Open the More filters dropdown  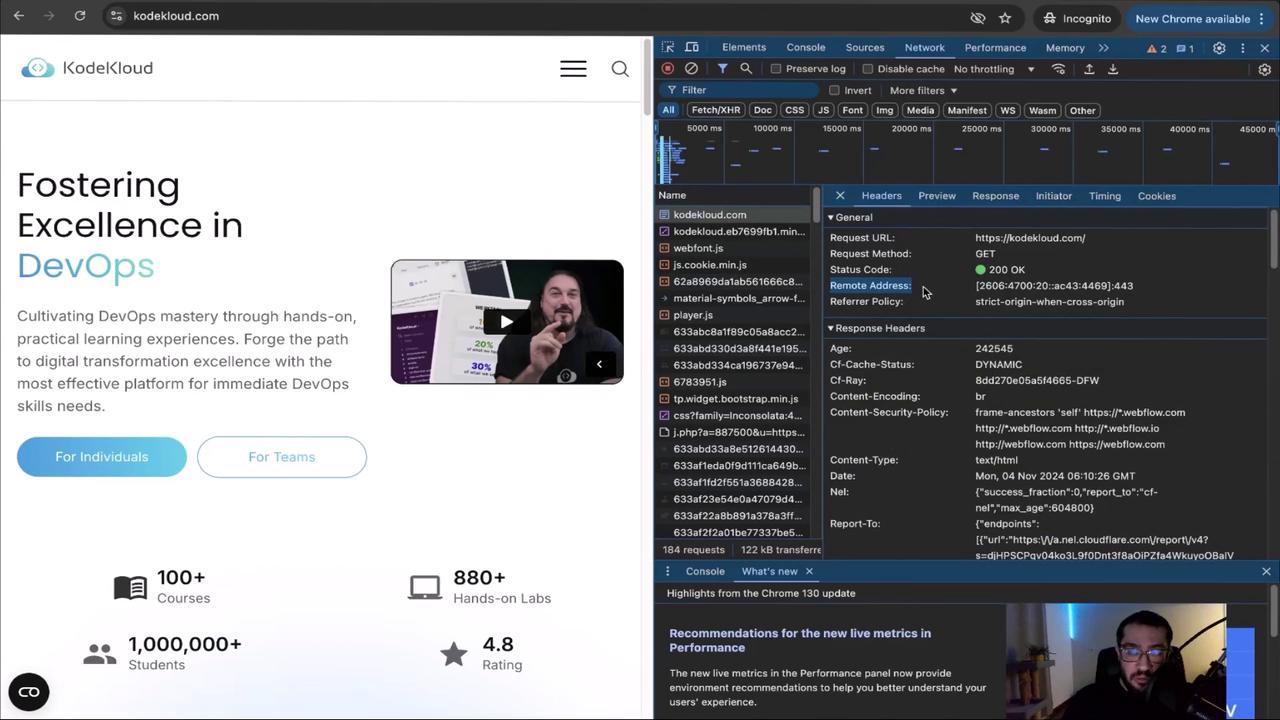click(x=923, y=90)
